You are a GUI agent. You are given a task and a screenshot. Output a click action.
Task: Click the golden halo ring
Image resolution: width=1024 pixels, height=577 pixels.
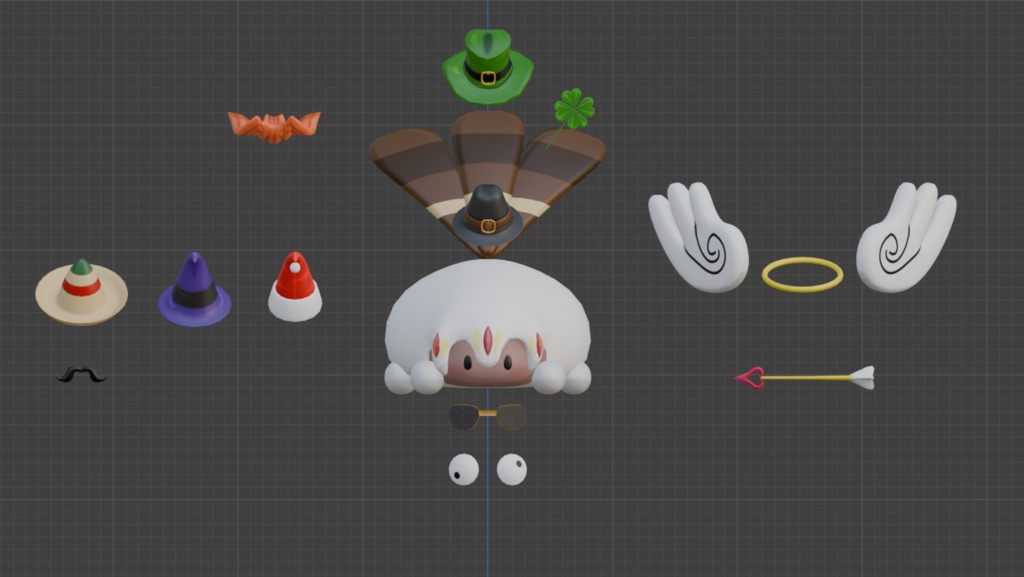click(803, 274)
